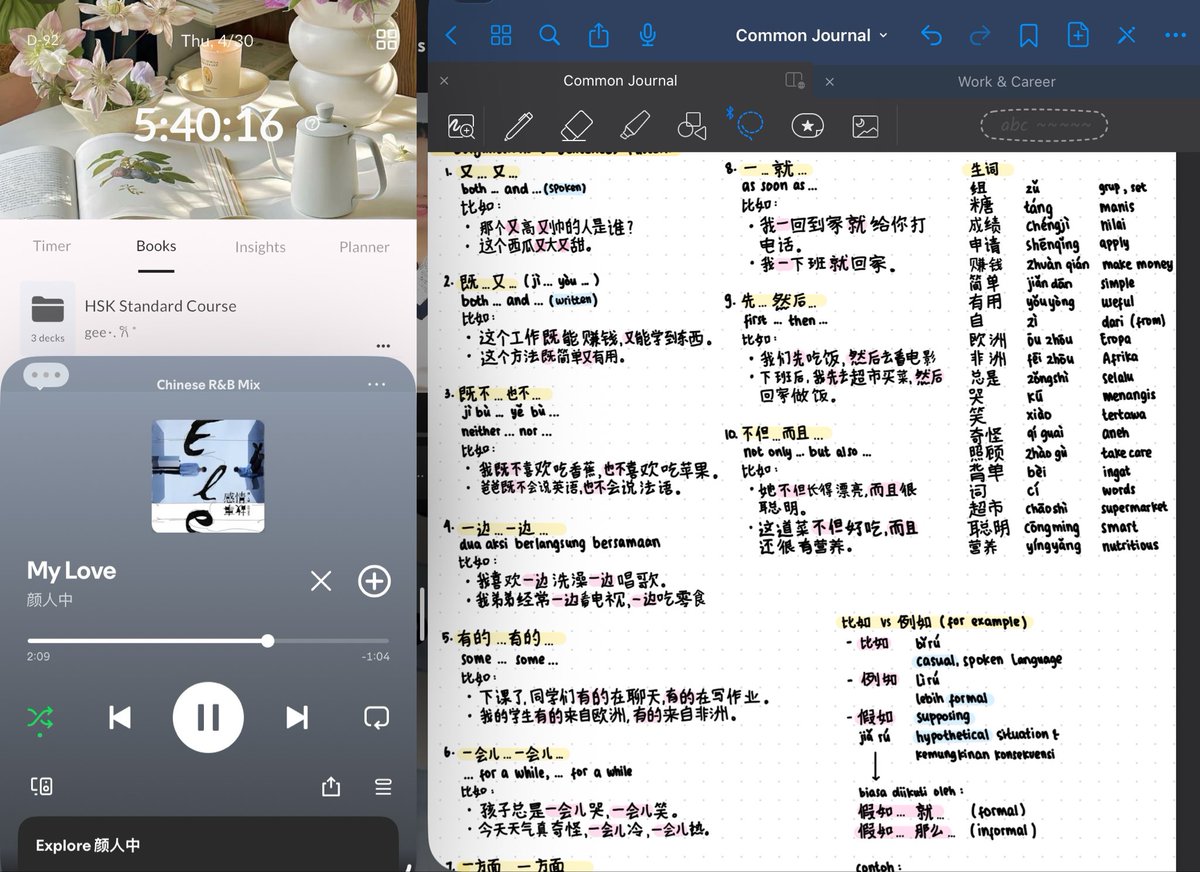Skip to the next track
This screenshot has width=1200, height=872.
coord(297,717)
